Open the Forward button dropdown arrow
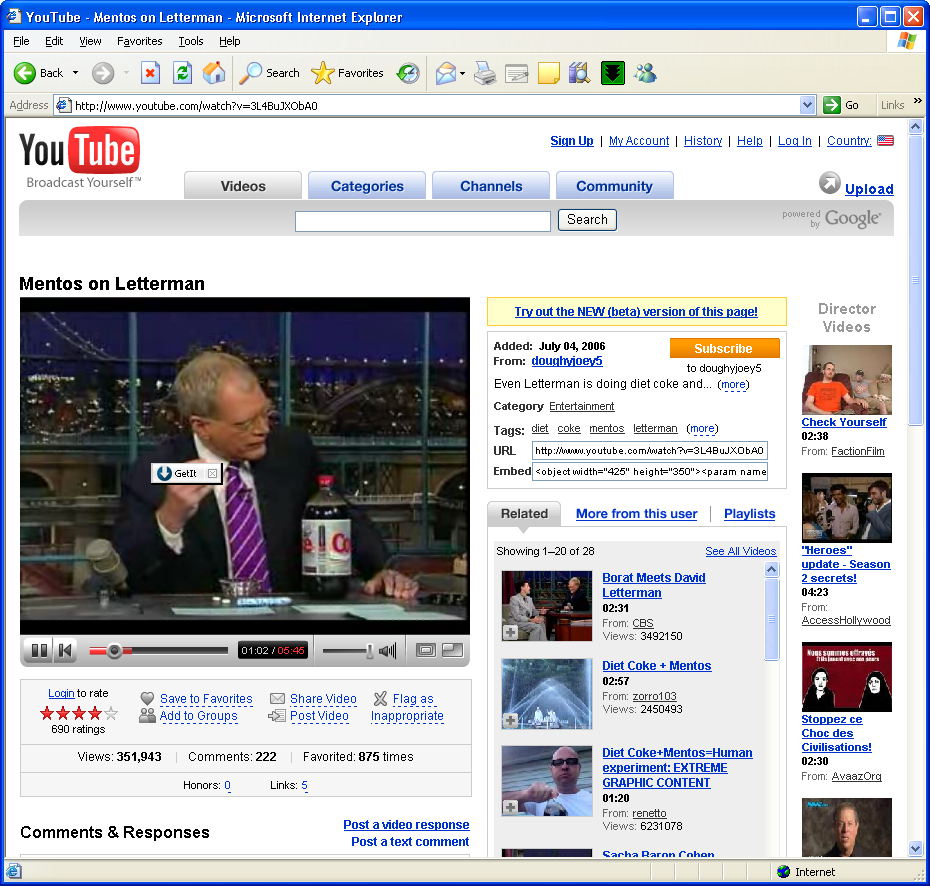This screenshot has height=886, width=930. 126,73
